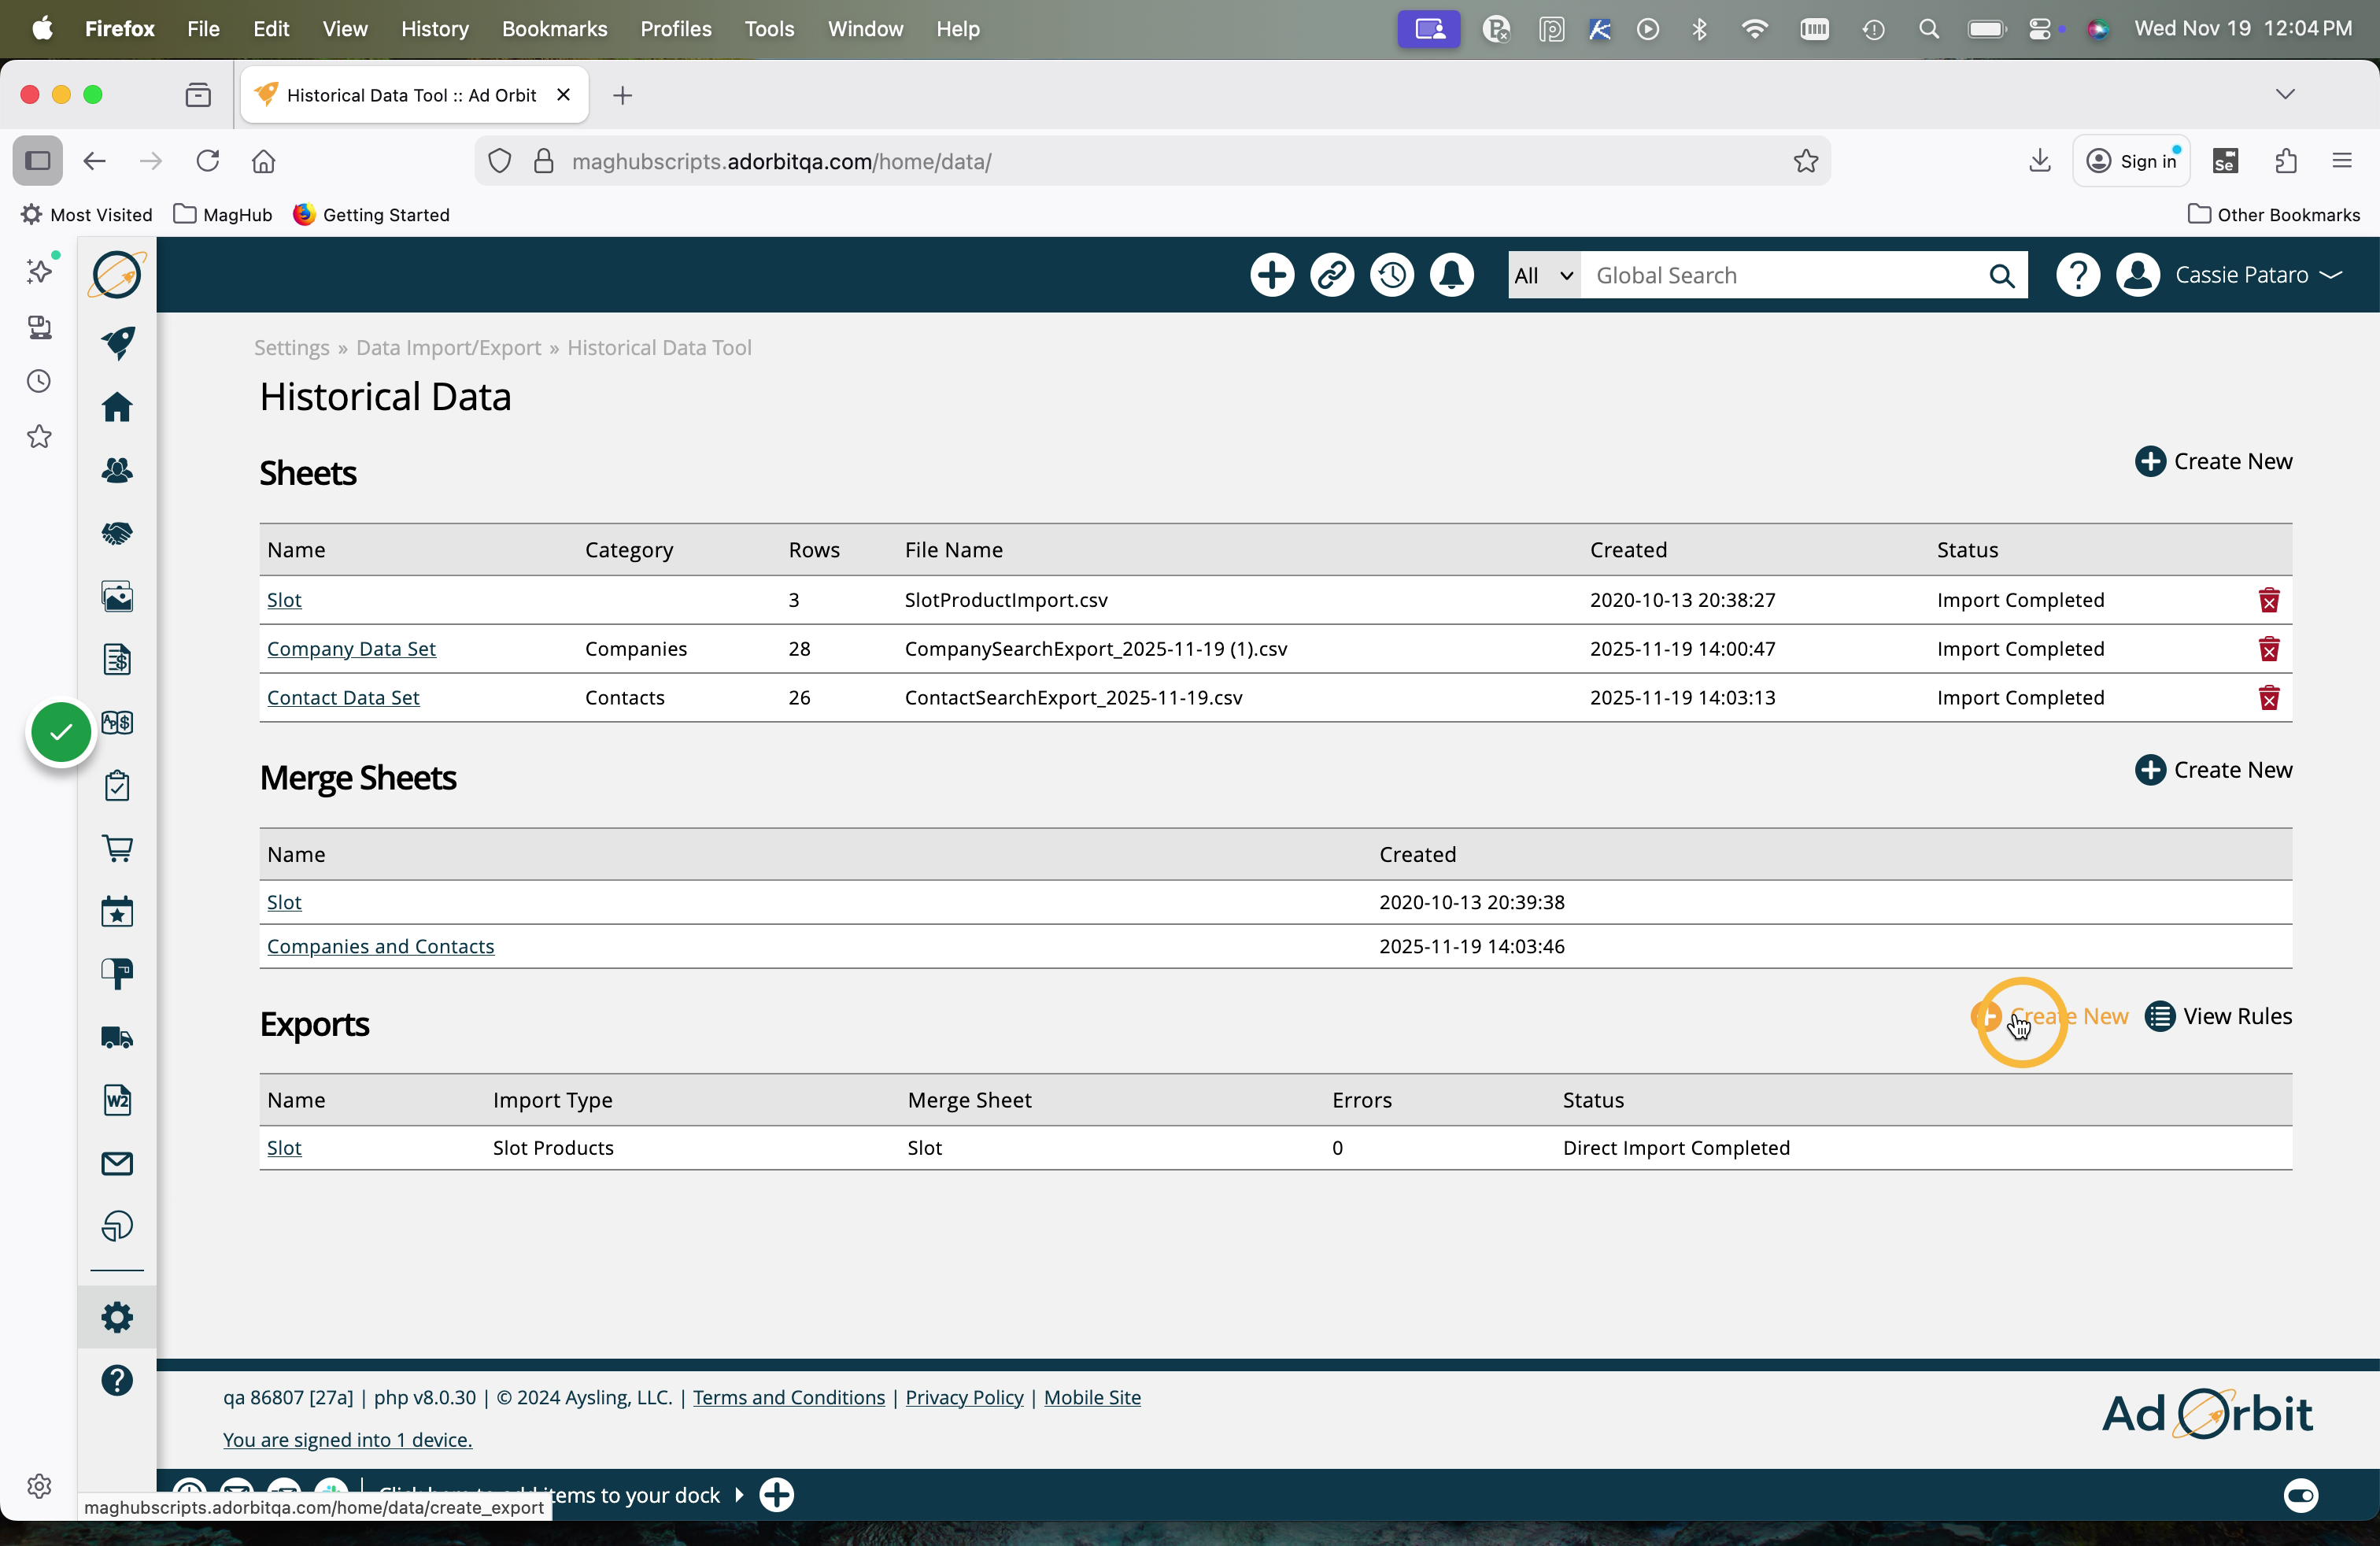Bookmark this page with the star

1805,161
